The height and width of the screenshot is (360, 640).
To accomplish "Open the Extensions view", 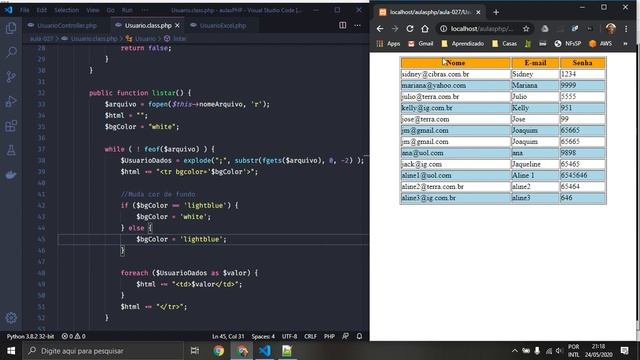I will pyautogui.click(x=11, y=126).
